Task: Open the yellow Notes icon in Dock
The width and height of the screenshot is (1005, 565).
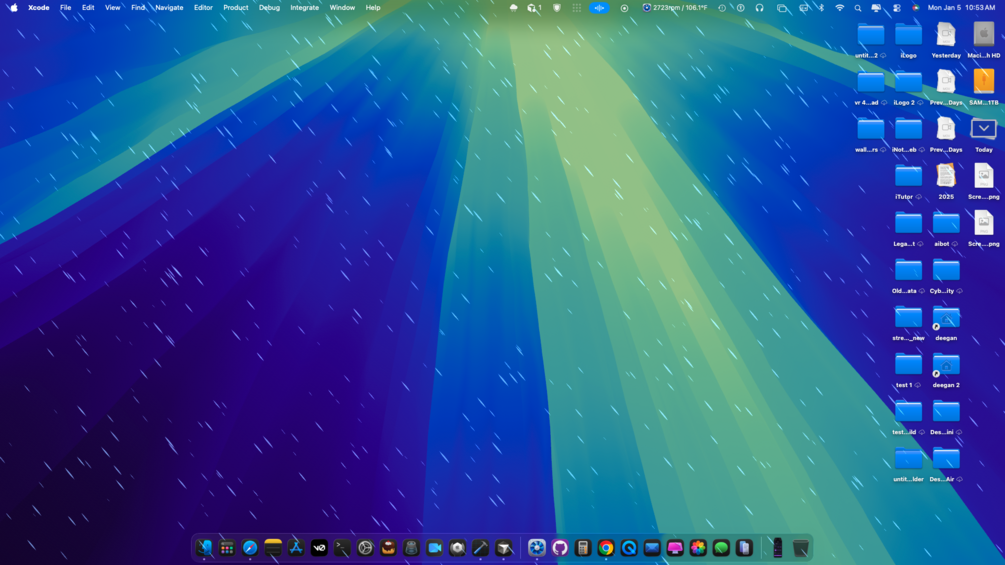Action: (273, 548)
